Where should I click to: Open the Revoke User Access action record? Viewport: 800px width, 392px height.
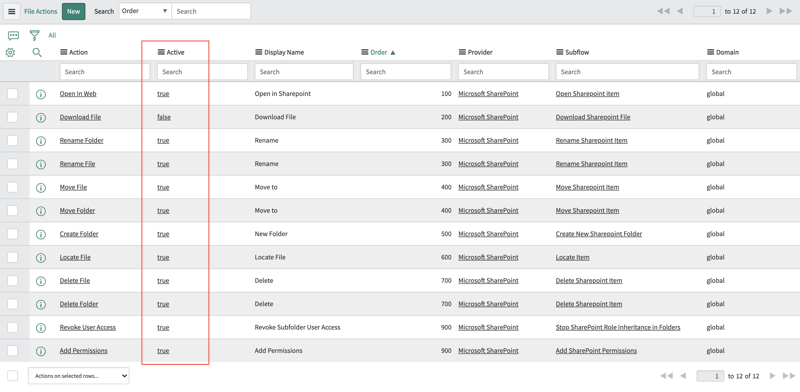pos(88,327)
